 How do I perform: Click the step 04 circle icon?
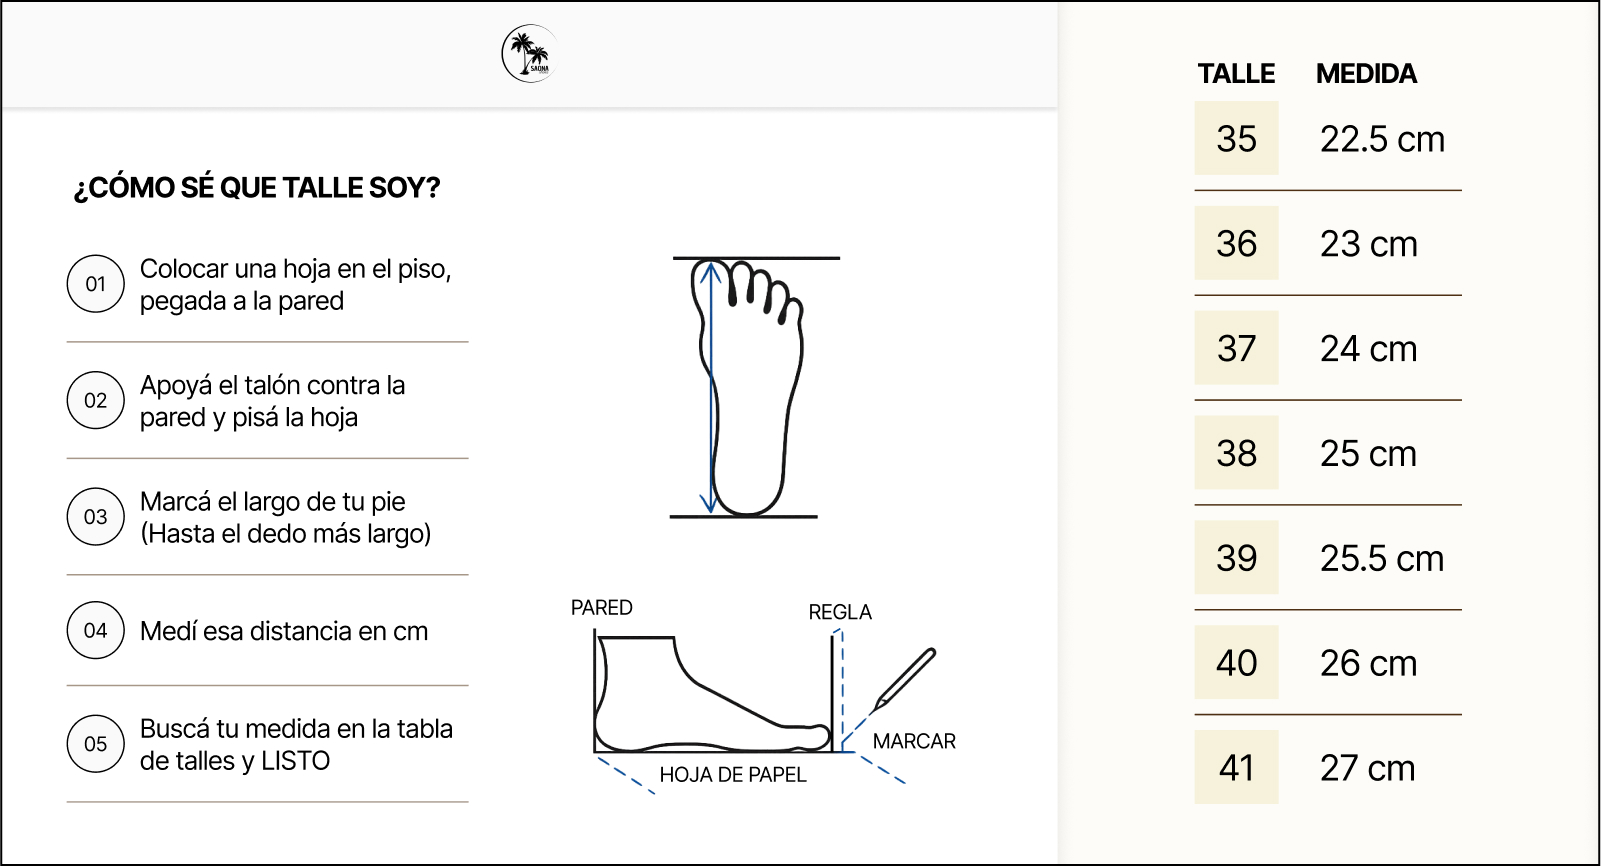[x=95, y=631]
